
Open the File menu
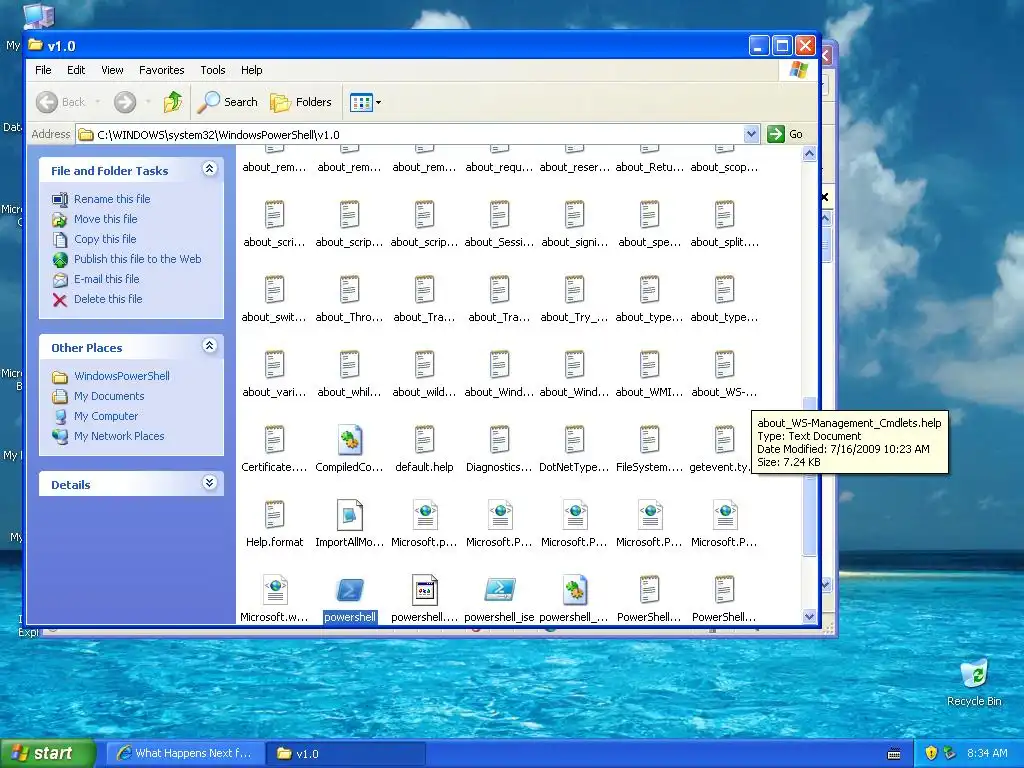(x=43, y=70)
